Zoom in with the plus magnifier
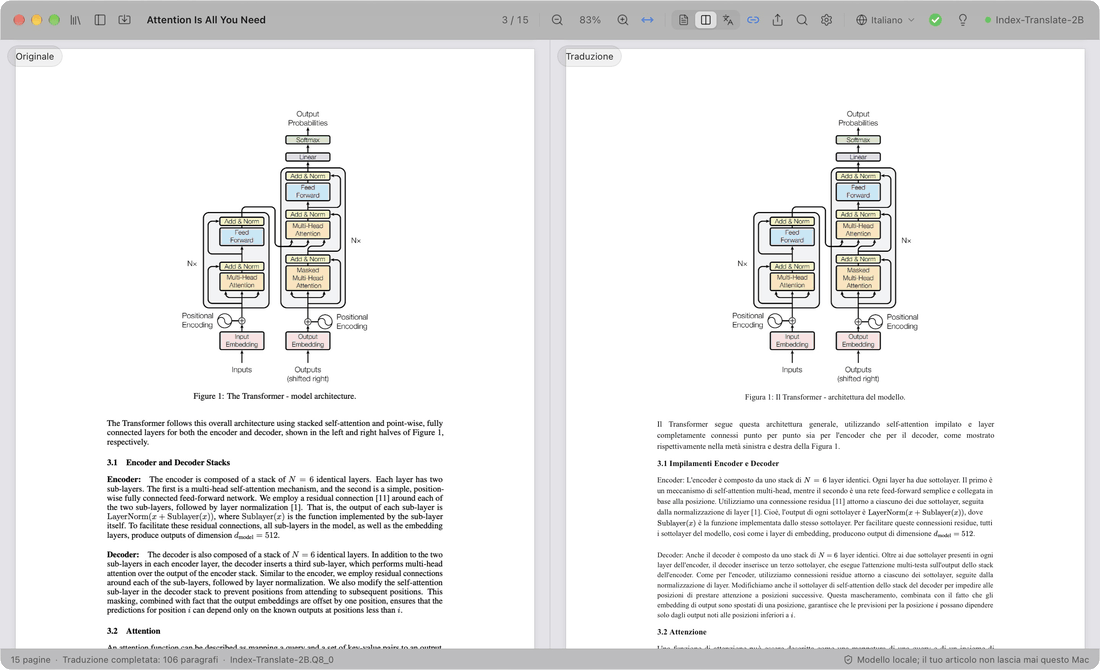 [x=622, y=20]
